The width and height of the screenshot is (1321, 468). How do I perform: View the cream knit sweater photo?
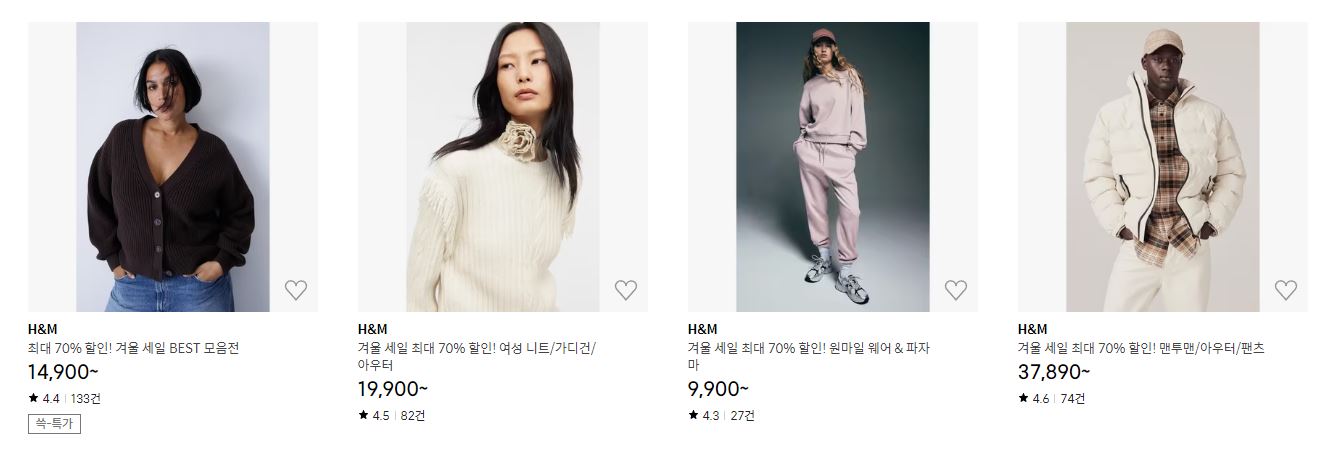(x=503, y=167)
